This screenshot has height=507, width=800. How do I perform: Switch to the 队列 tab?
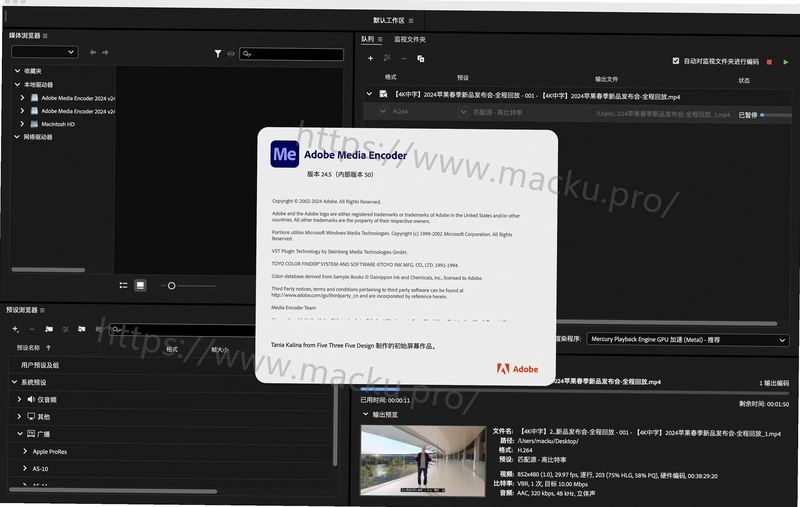[367, 39]
